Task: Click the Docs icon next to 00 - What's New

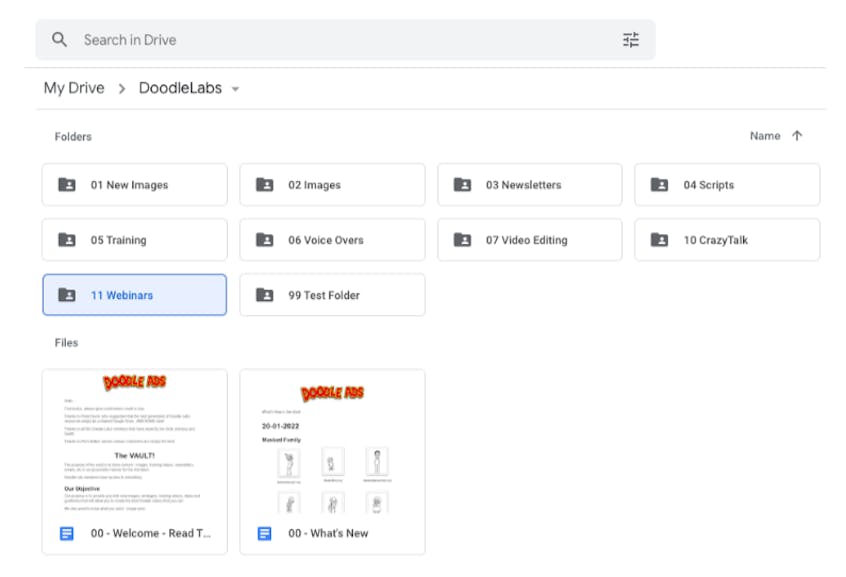Action: point(264,533)
